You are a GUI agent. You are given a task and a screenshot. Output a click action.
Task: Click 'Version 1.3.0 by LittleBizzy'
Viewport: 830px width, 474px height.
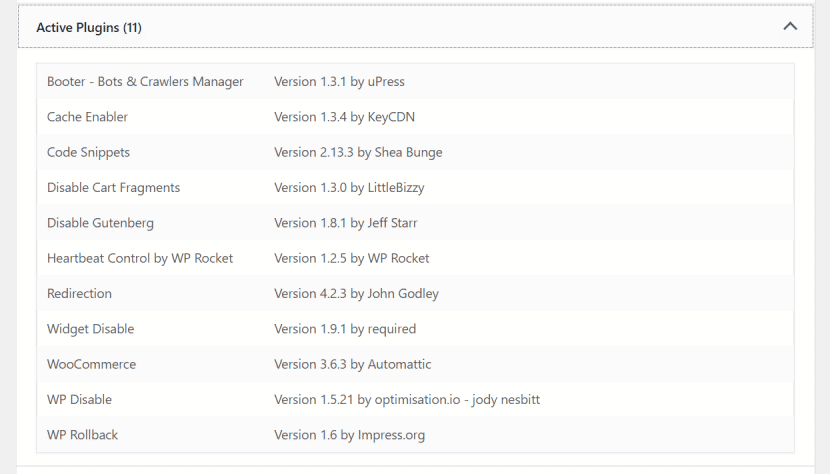(349, 187)
